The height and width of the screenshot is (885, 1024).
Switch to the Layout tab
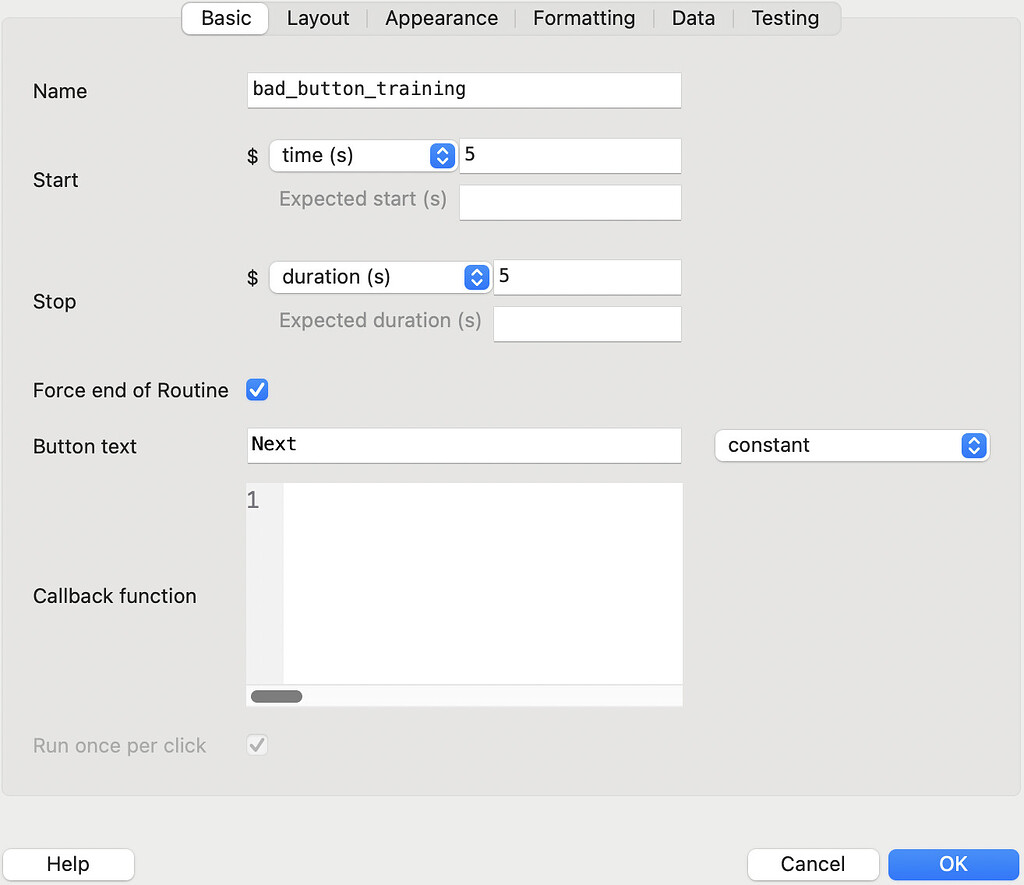click(318, 18)
